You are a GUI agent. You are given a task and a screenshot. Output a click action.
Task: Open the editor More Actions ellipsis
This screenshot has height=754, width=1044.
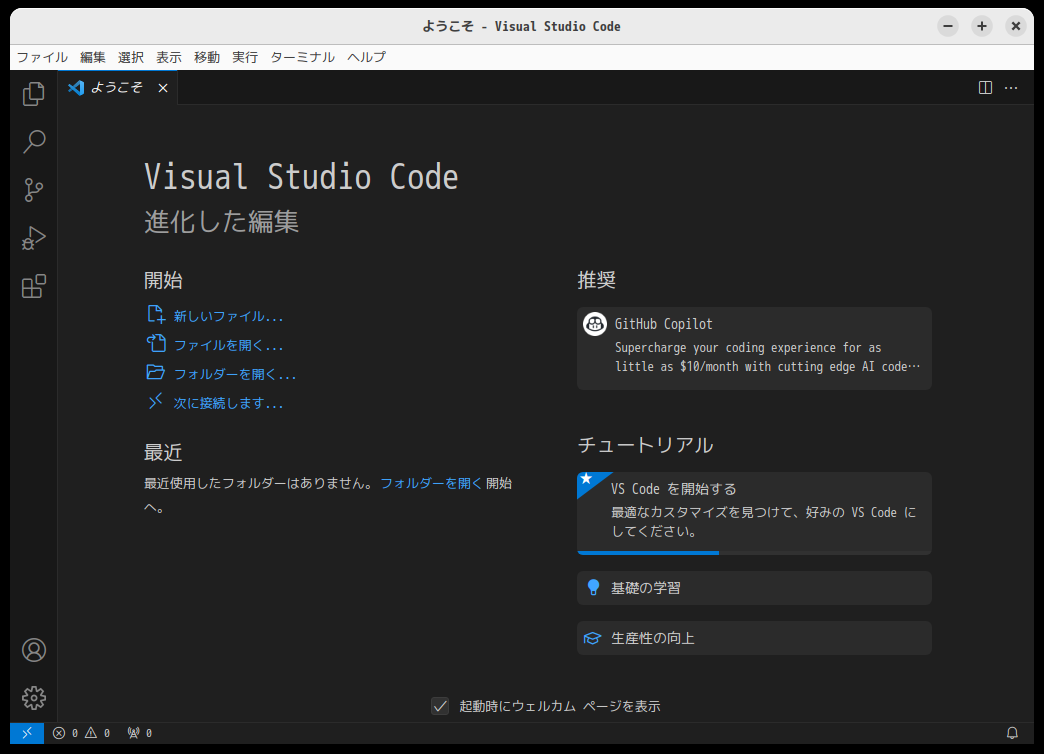coord(1011,88)
